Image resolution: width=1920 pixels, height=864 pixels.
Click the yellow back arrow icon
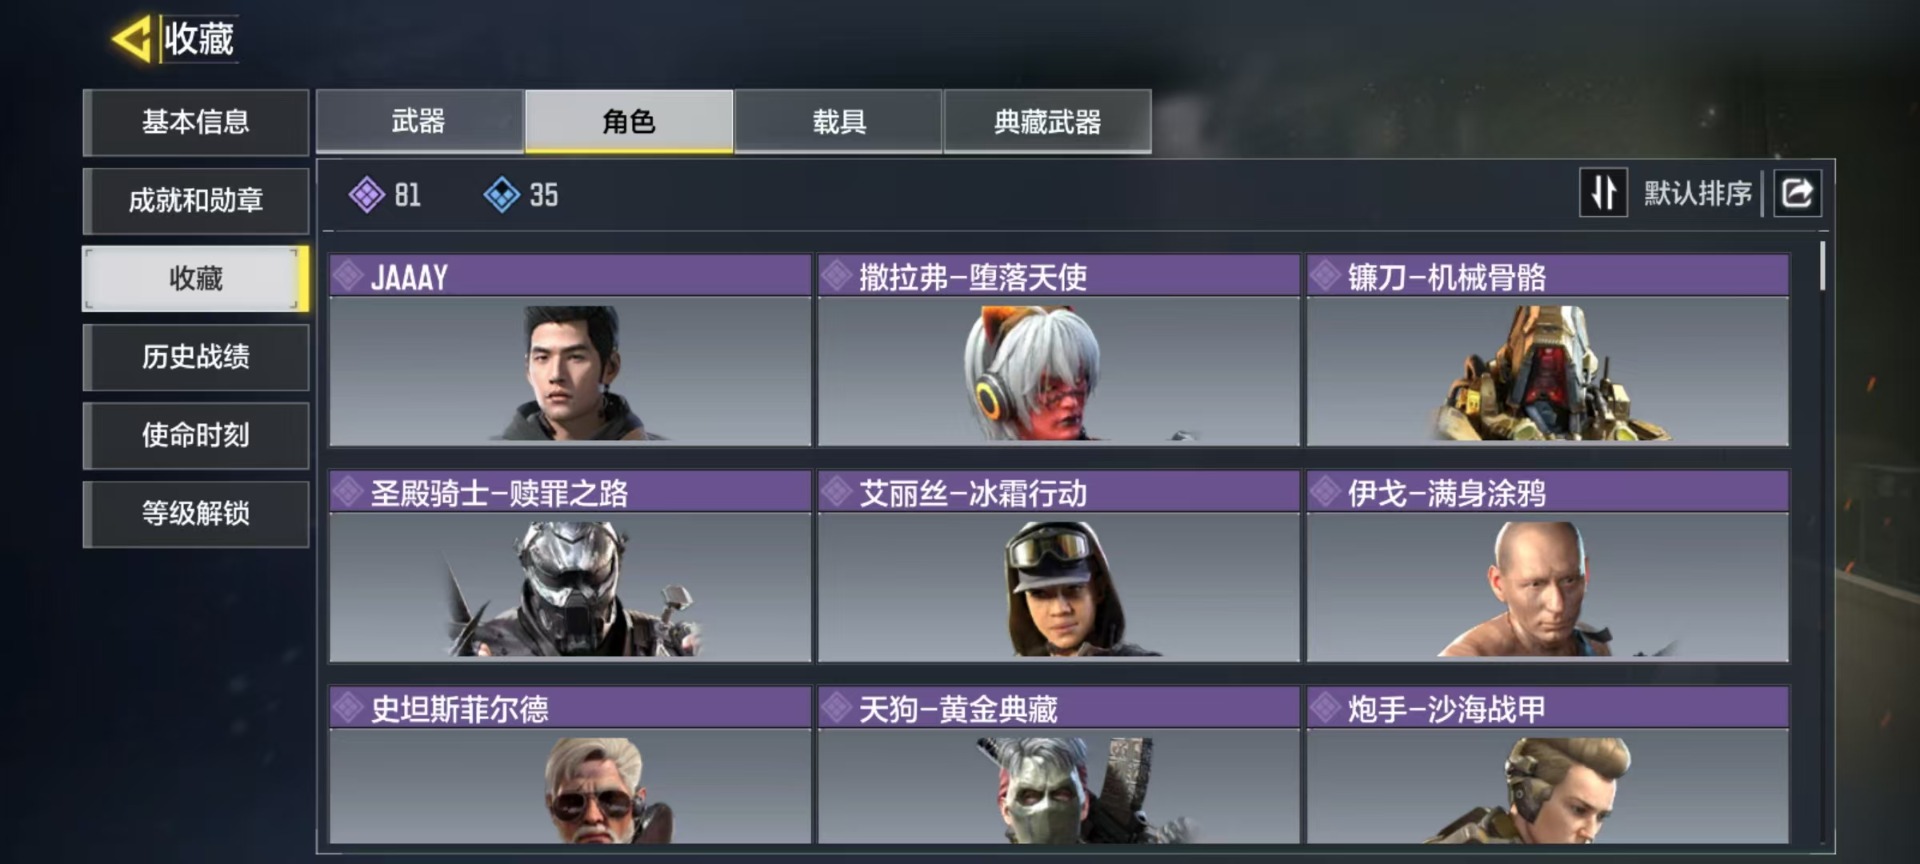131,39
